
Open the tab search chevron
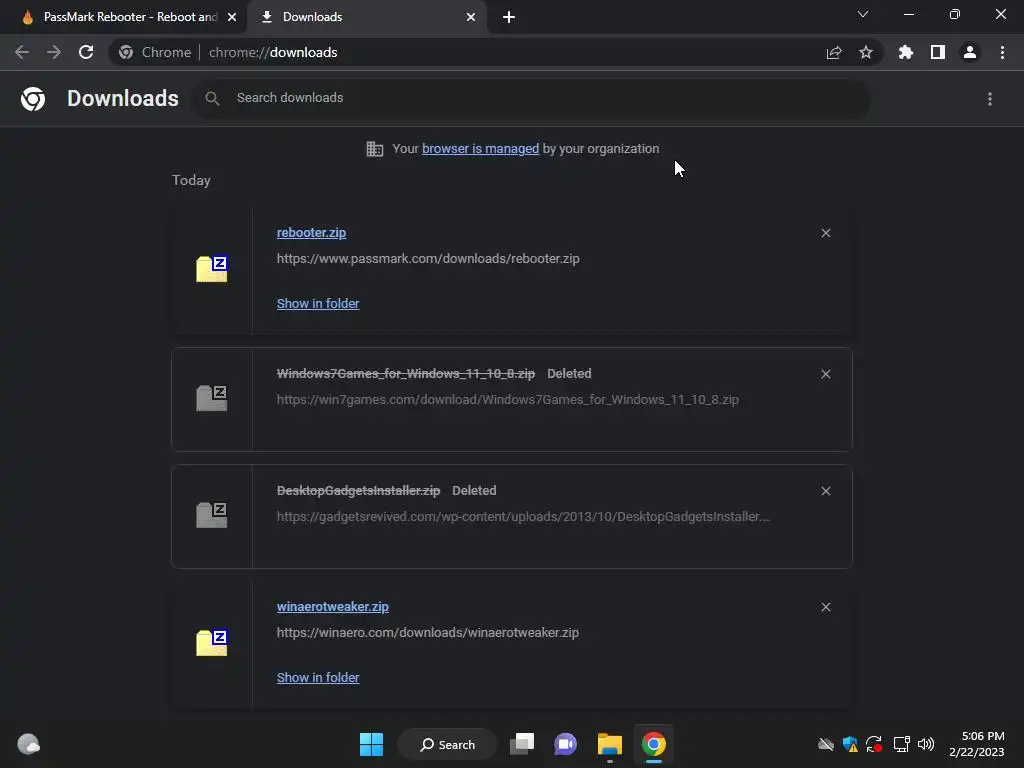[x=863, y=14]
